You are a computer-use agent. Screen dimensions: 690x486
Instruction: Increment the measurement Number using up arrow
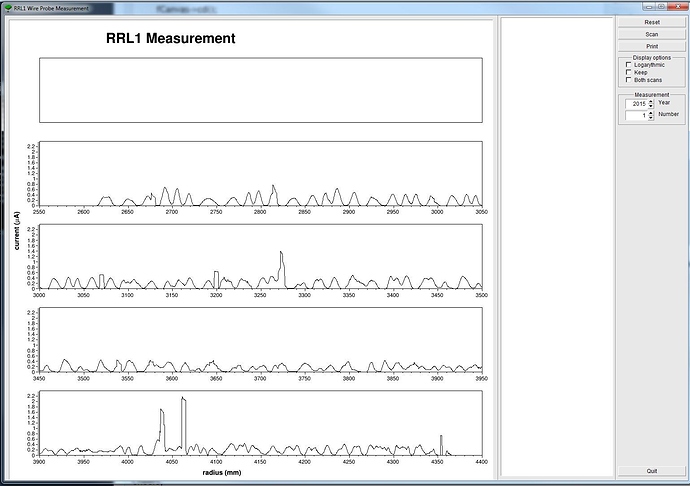[651, 112]
